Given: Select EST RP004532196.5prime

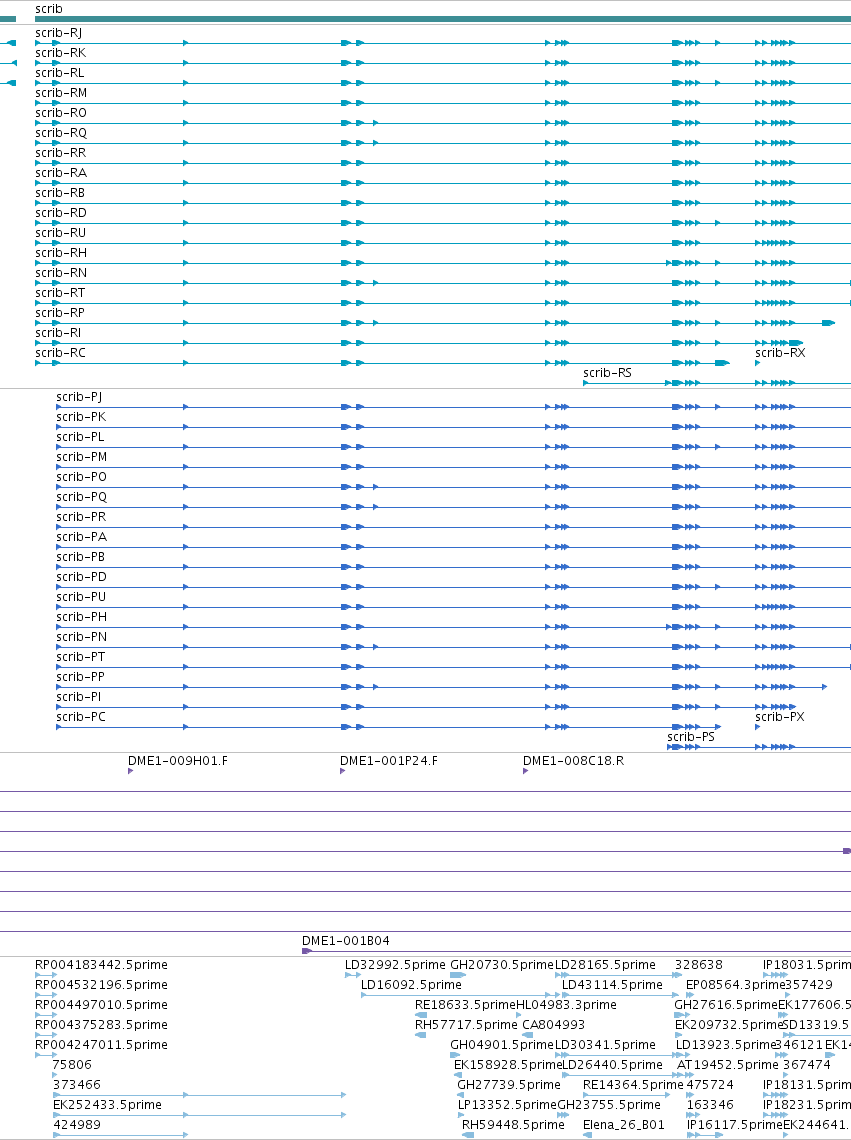Looking at the screenshot, I should coord(101,984).
